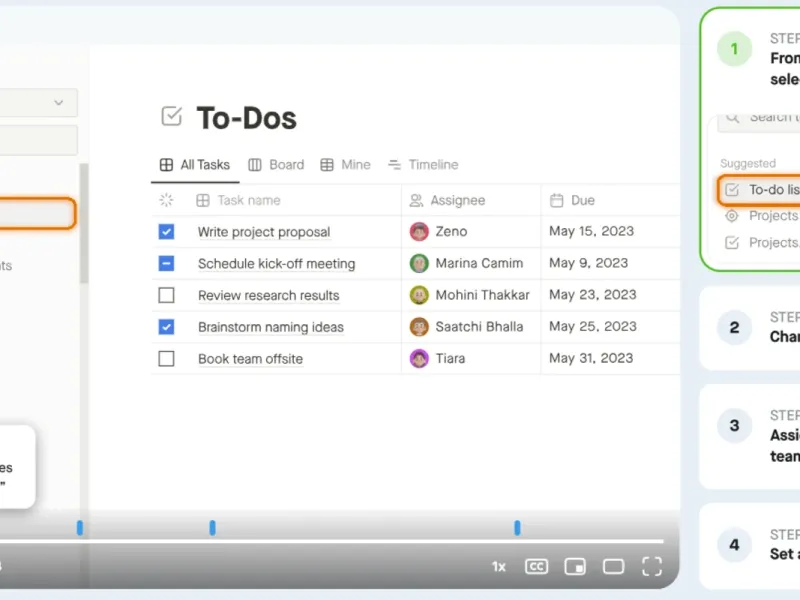Click the left sidebar vertical scrollbar

(84, 223)
